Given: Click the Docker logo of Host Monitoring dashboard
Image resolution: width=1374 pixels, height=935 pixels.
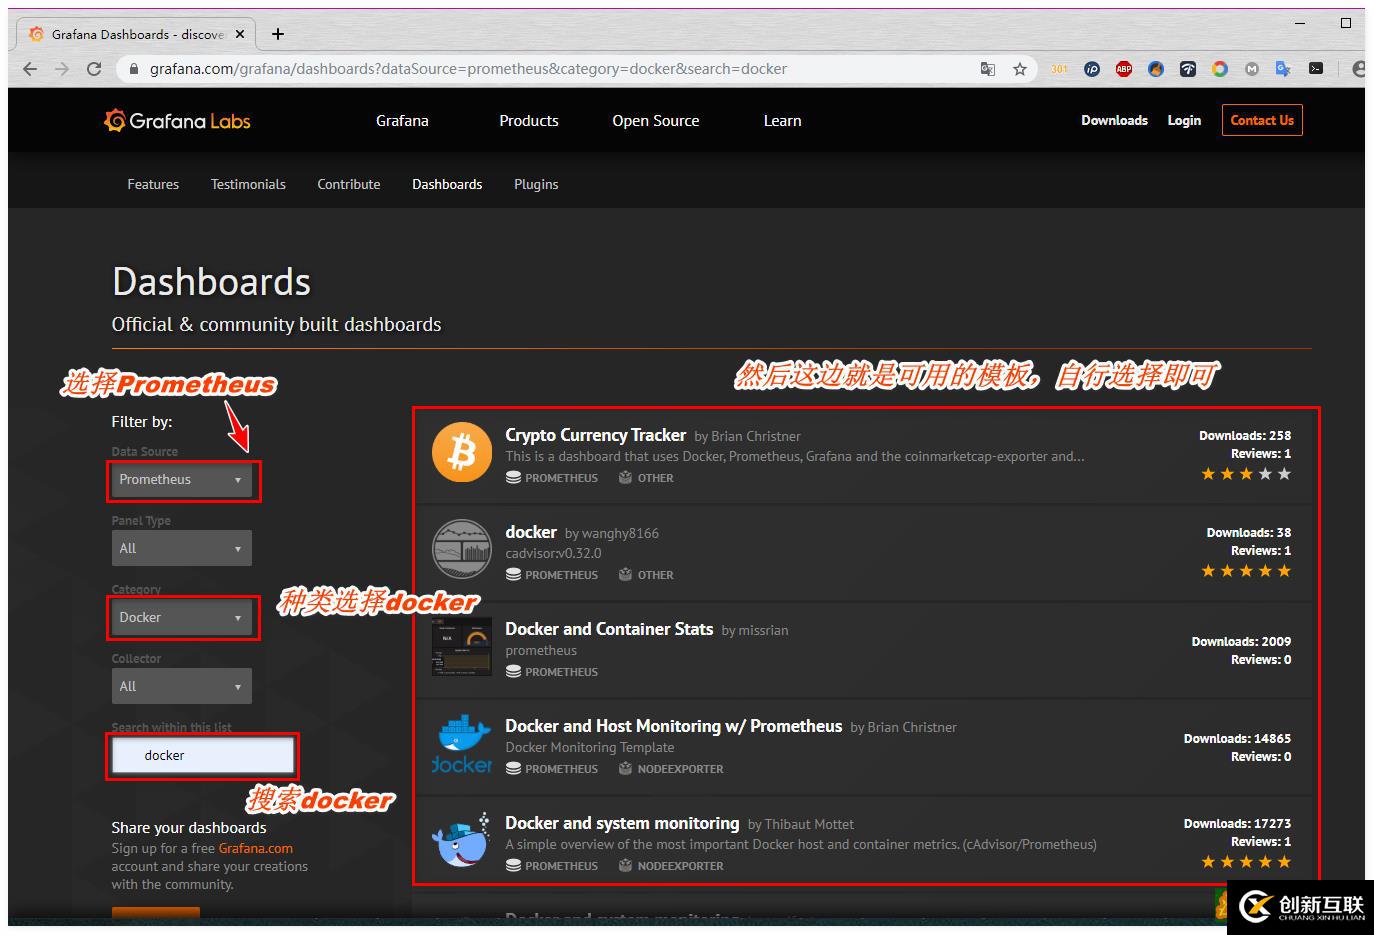Looking at the screenshot, I should [x=462, y=744].
